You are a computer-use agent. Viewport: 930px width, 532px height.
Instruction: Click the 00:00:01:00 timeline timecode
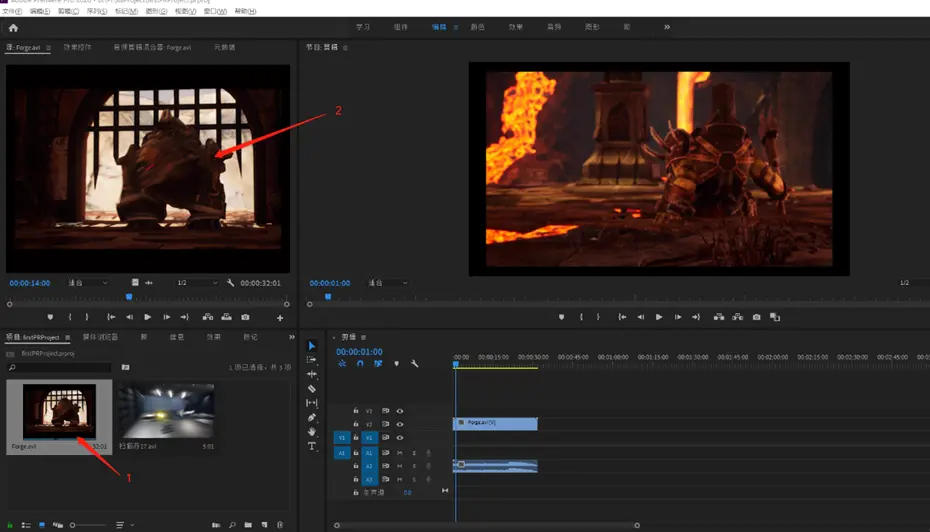tap(359, 352)
